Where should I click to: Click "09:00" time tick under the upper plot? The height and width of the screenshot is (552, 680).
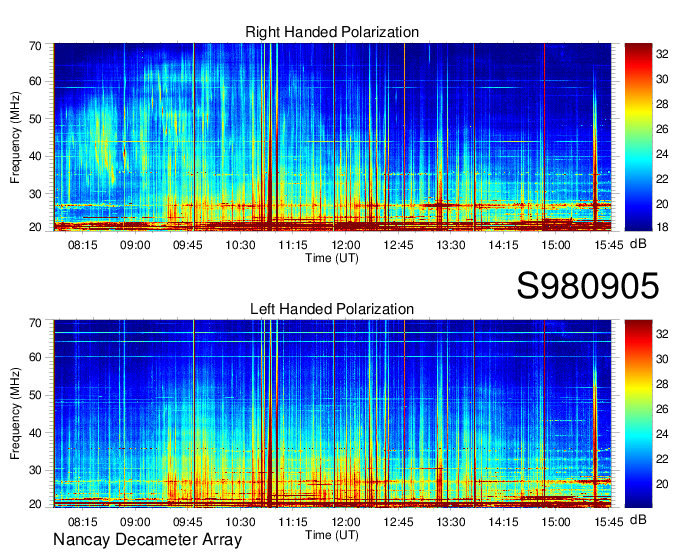(135, 245)
